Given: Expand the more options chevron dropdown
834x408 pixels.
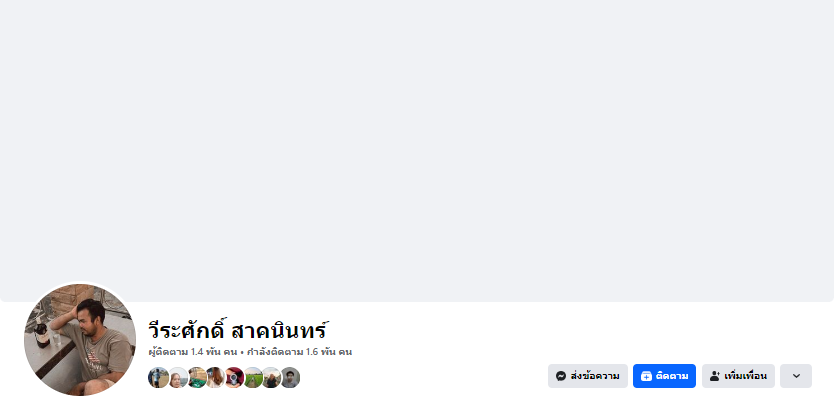Looking at the screenshot, I should click(796, 376).
